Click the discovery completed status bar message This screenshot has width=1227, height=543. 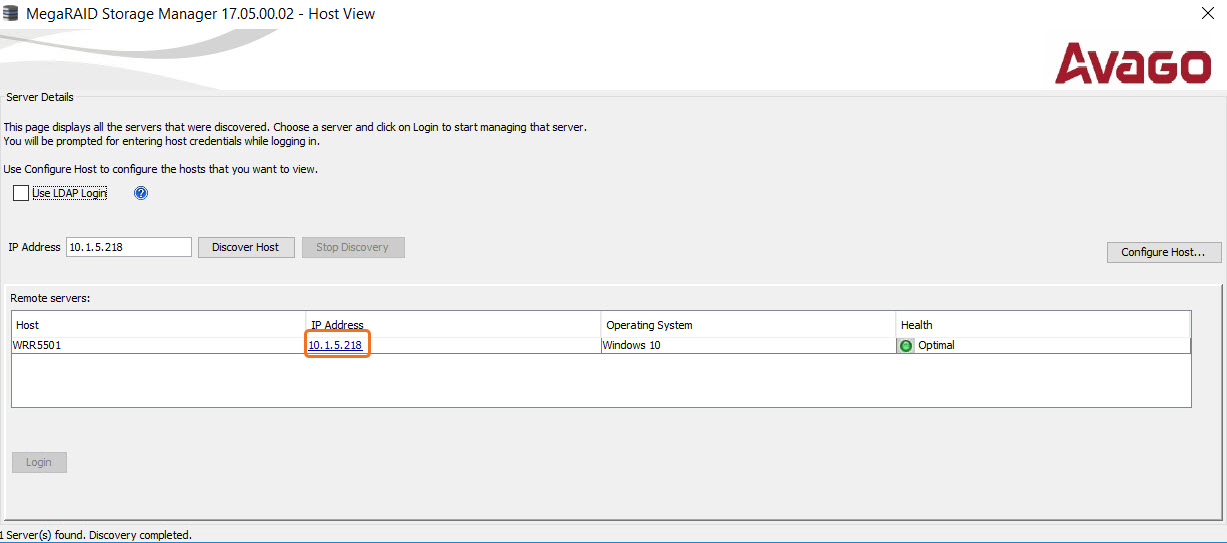[x=96, y=535]
